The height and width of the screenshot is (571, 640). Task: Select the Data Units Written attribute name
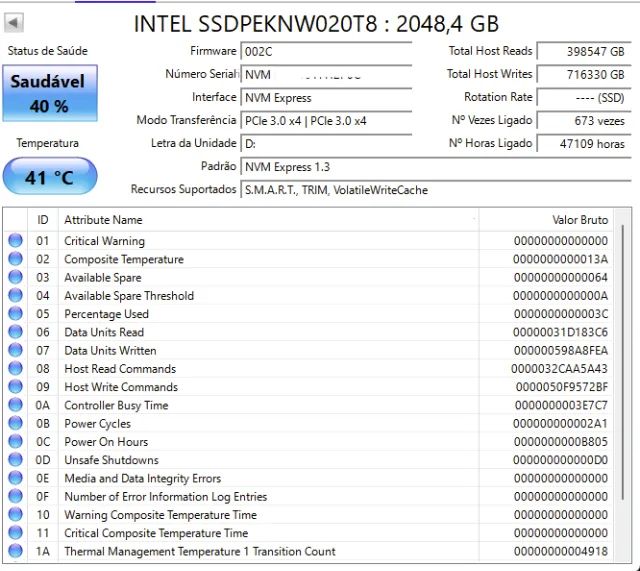point(110,351)
